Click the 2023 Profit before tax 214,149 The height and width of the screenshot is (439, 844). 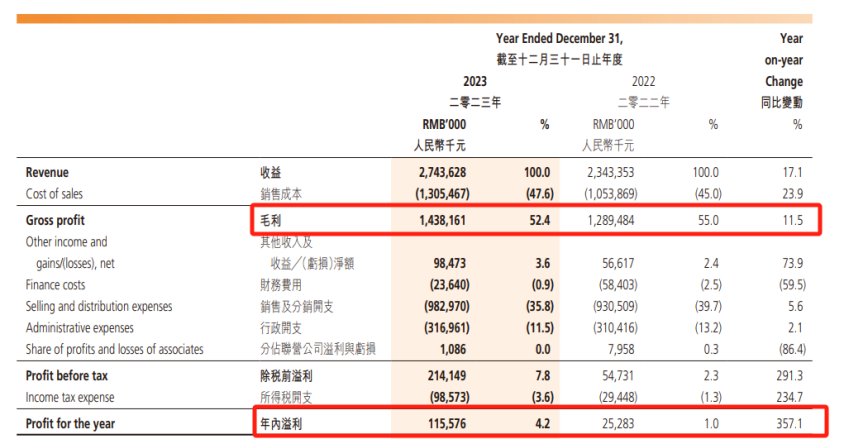click(442, 378)
